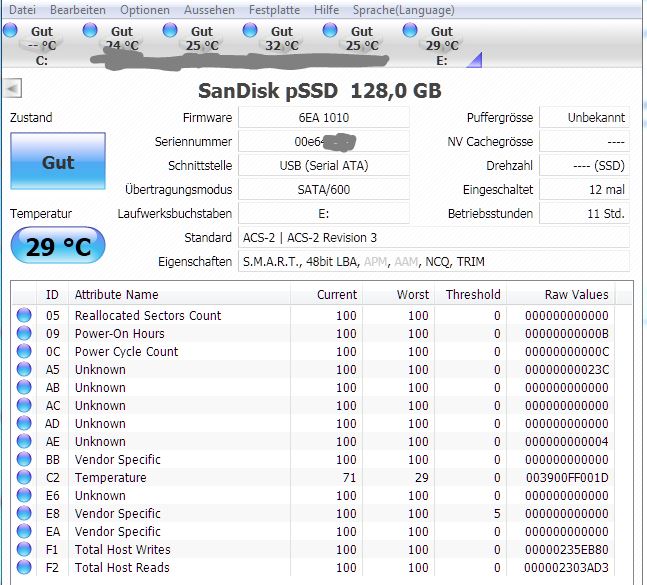Select the Power Cycle Count attribute name
Viewport: 647px width, 585px height.
point(126,351)
